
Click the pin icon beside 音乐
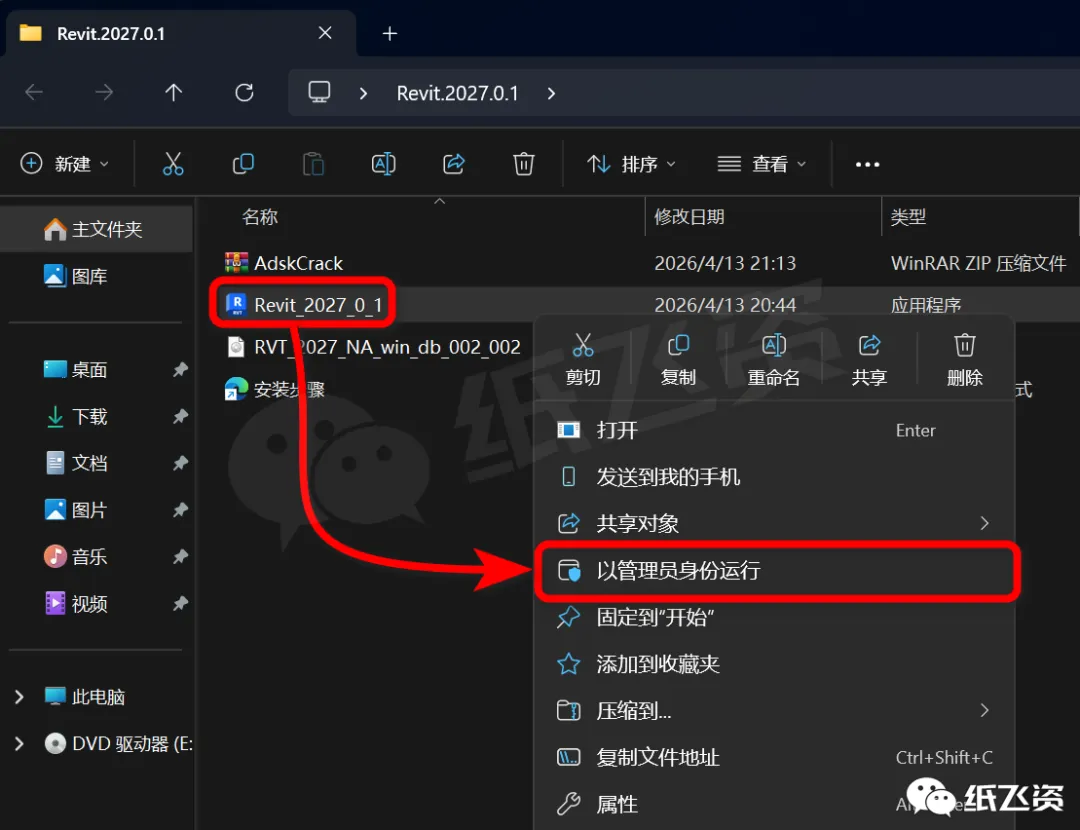[180, 557]
